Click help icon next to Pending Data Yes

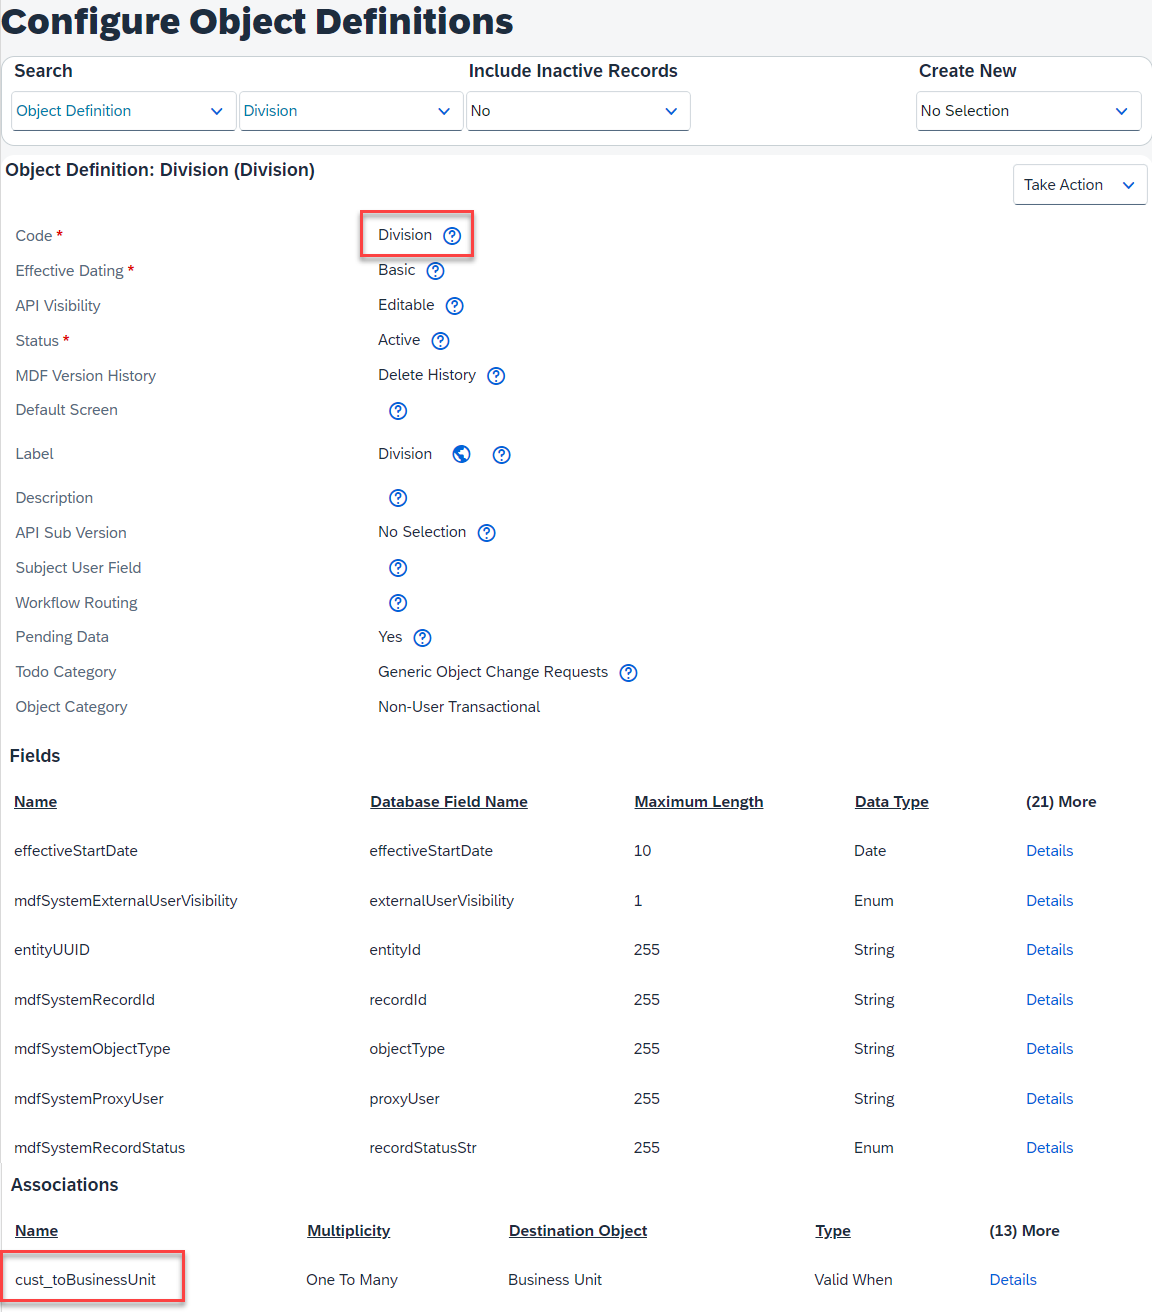coord(422,638)
